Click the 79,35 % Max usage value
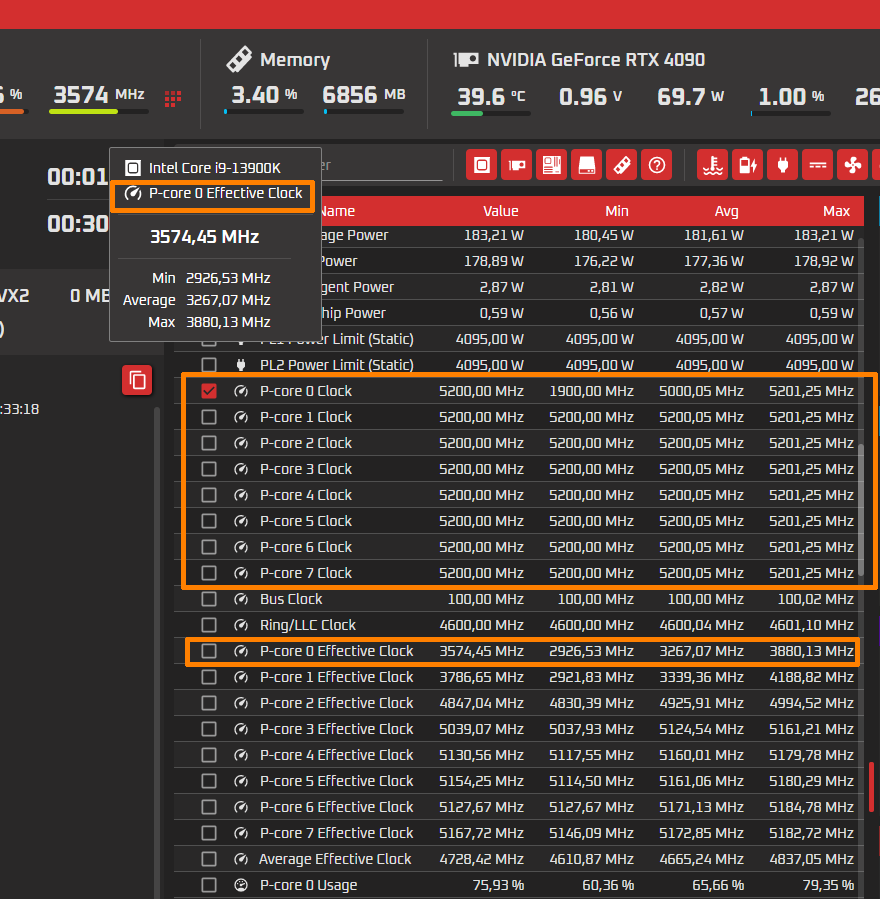The image size is (880, 899). coord(828,885)
